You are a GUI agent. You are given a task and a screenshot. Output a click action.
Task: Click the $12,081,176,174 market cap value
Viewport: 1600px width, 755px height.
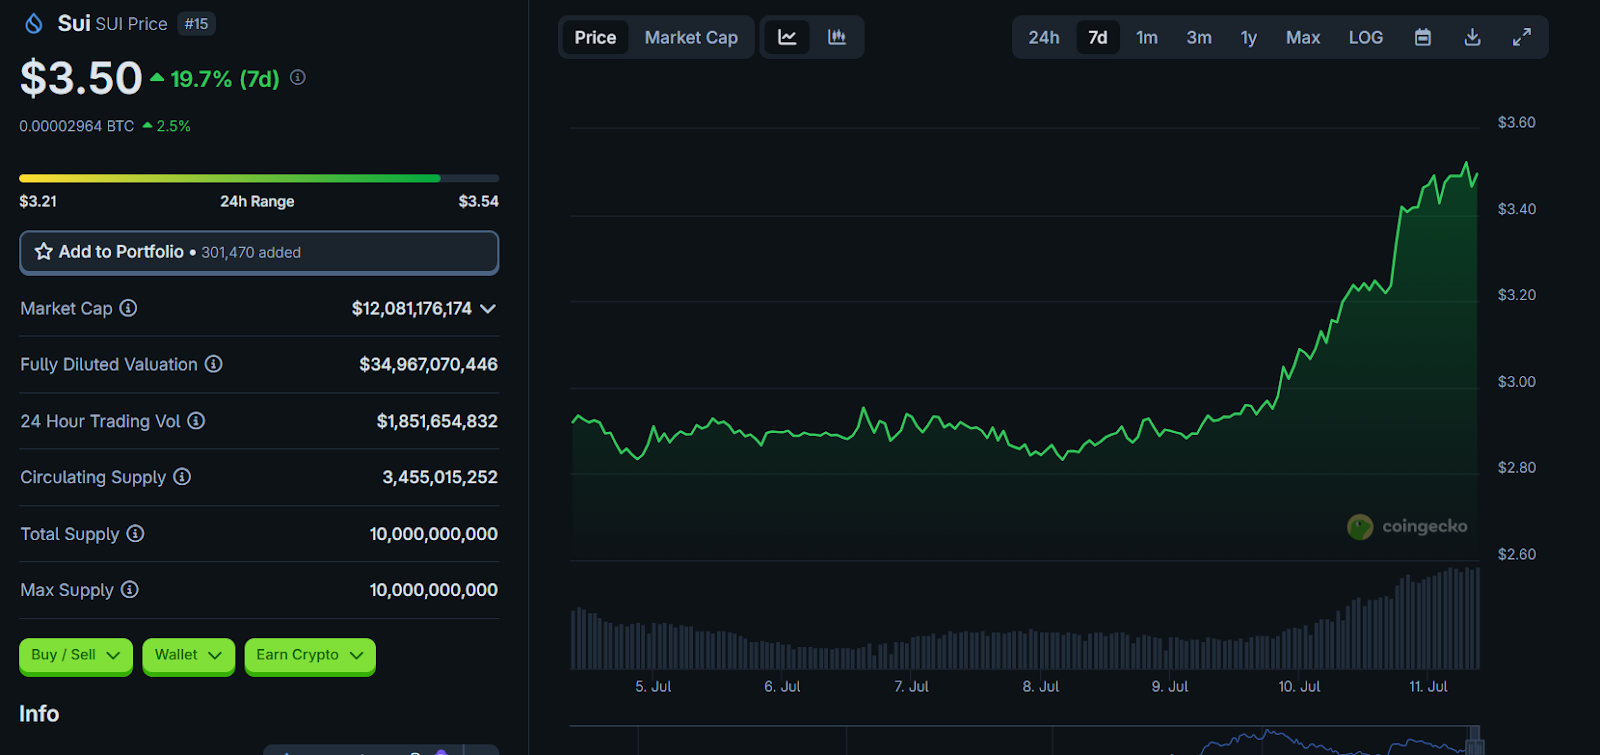[x=411, y=309]
